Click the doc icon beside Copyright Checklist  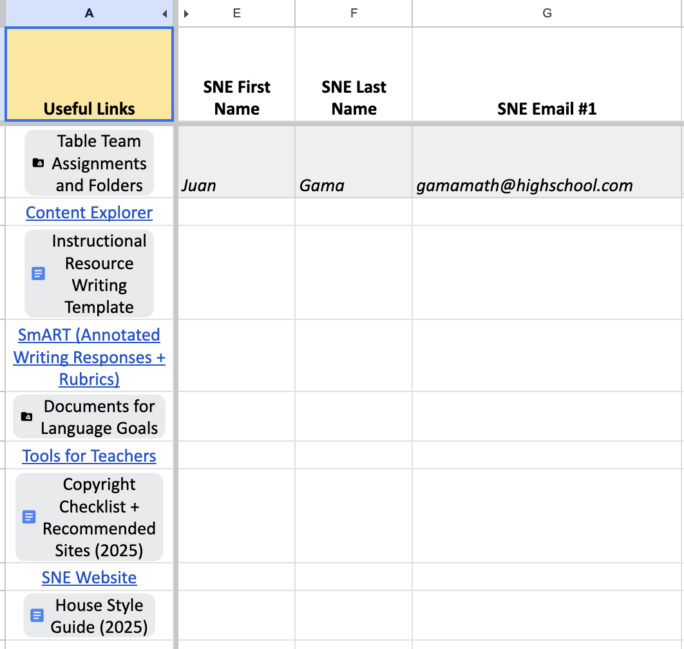[x=29, y=517]
